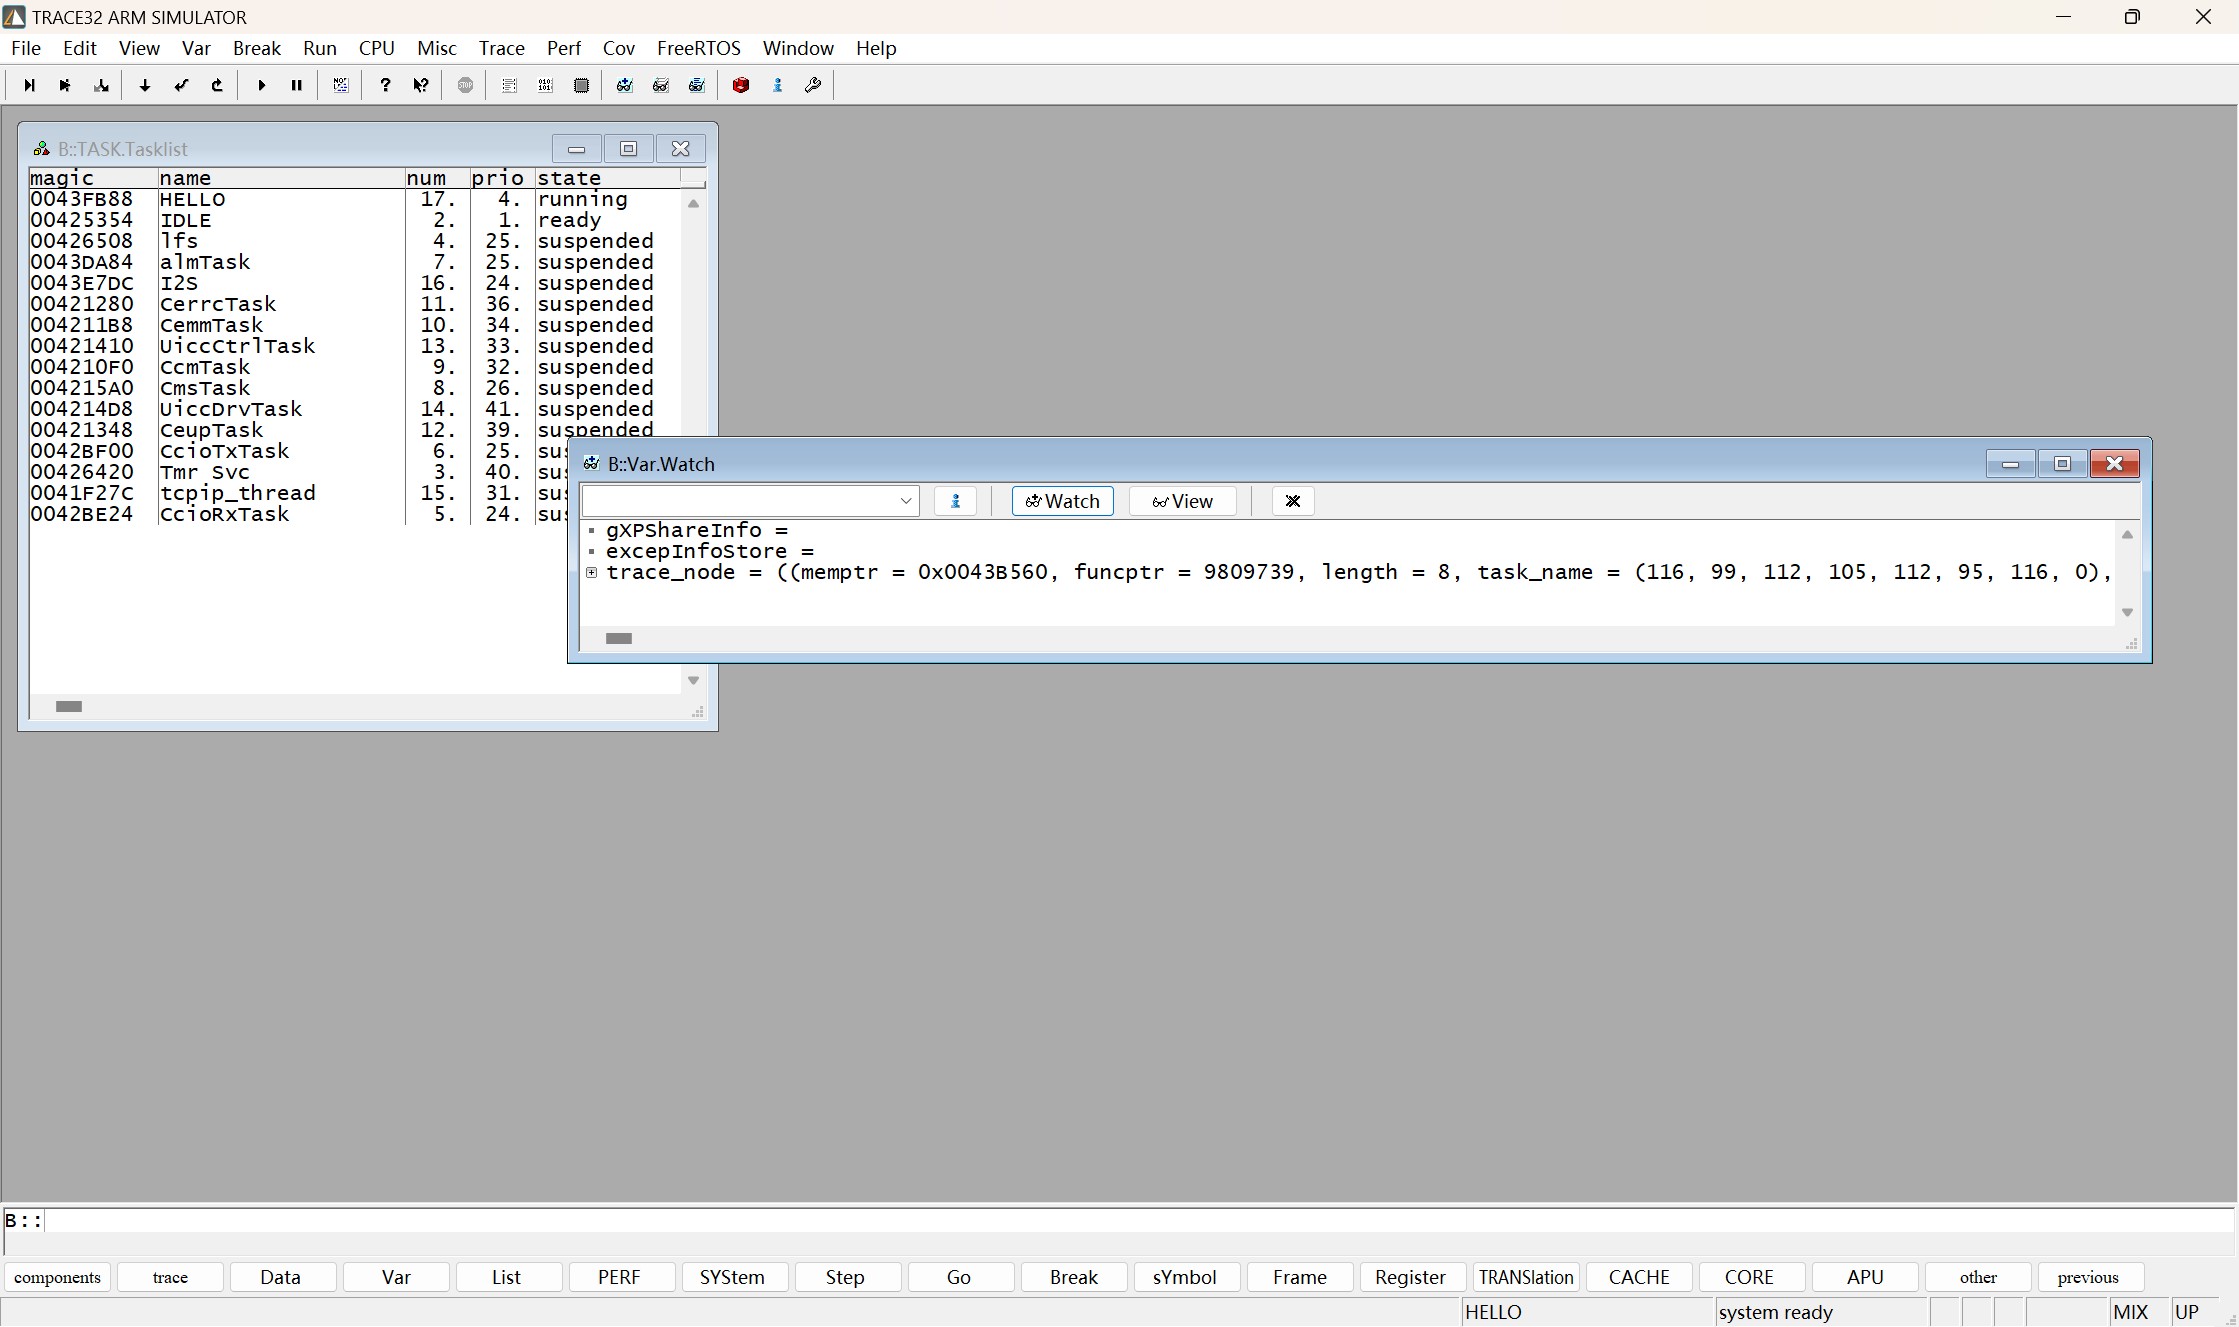Click the grey STOP sign icon
The image size is (2239, 1327).
465,85
